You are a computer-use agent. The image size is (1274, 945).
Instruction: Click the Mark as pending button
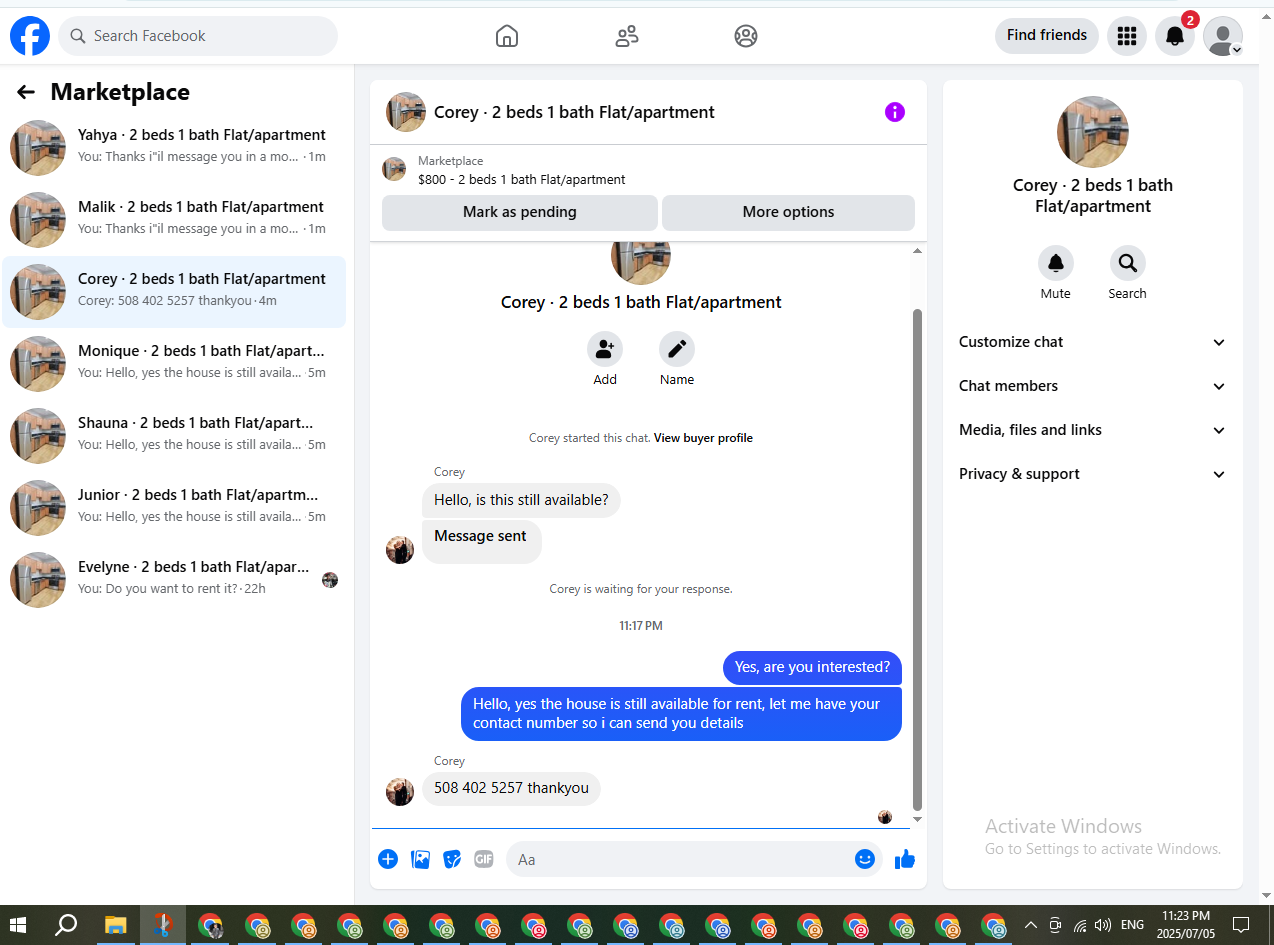(x=520, y=212)
